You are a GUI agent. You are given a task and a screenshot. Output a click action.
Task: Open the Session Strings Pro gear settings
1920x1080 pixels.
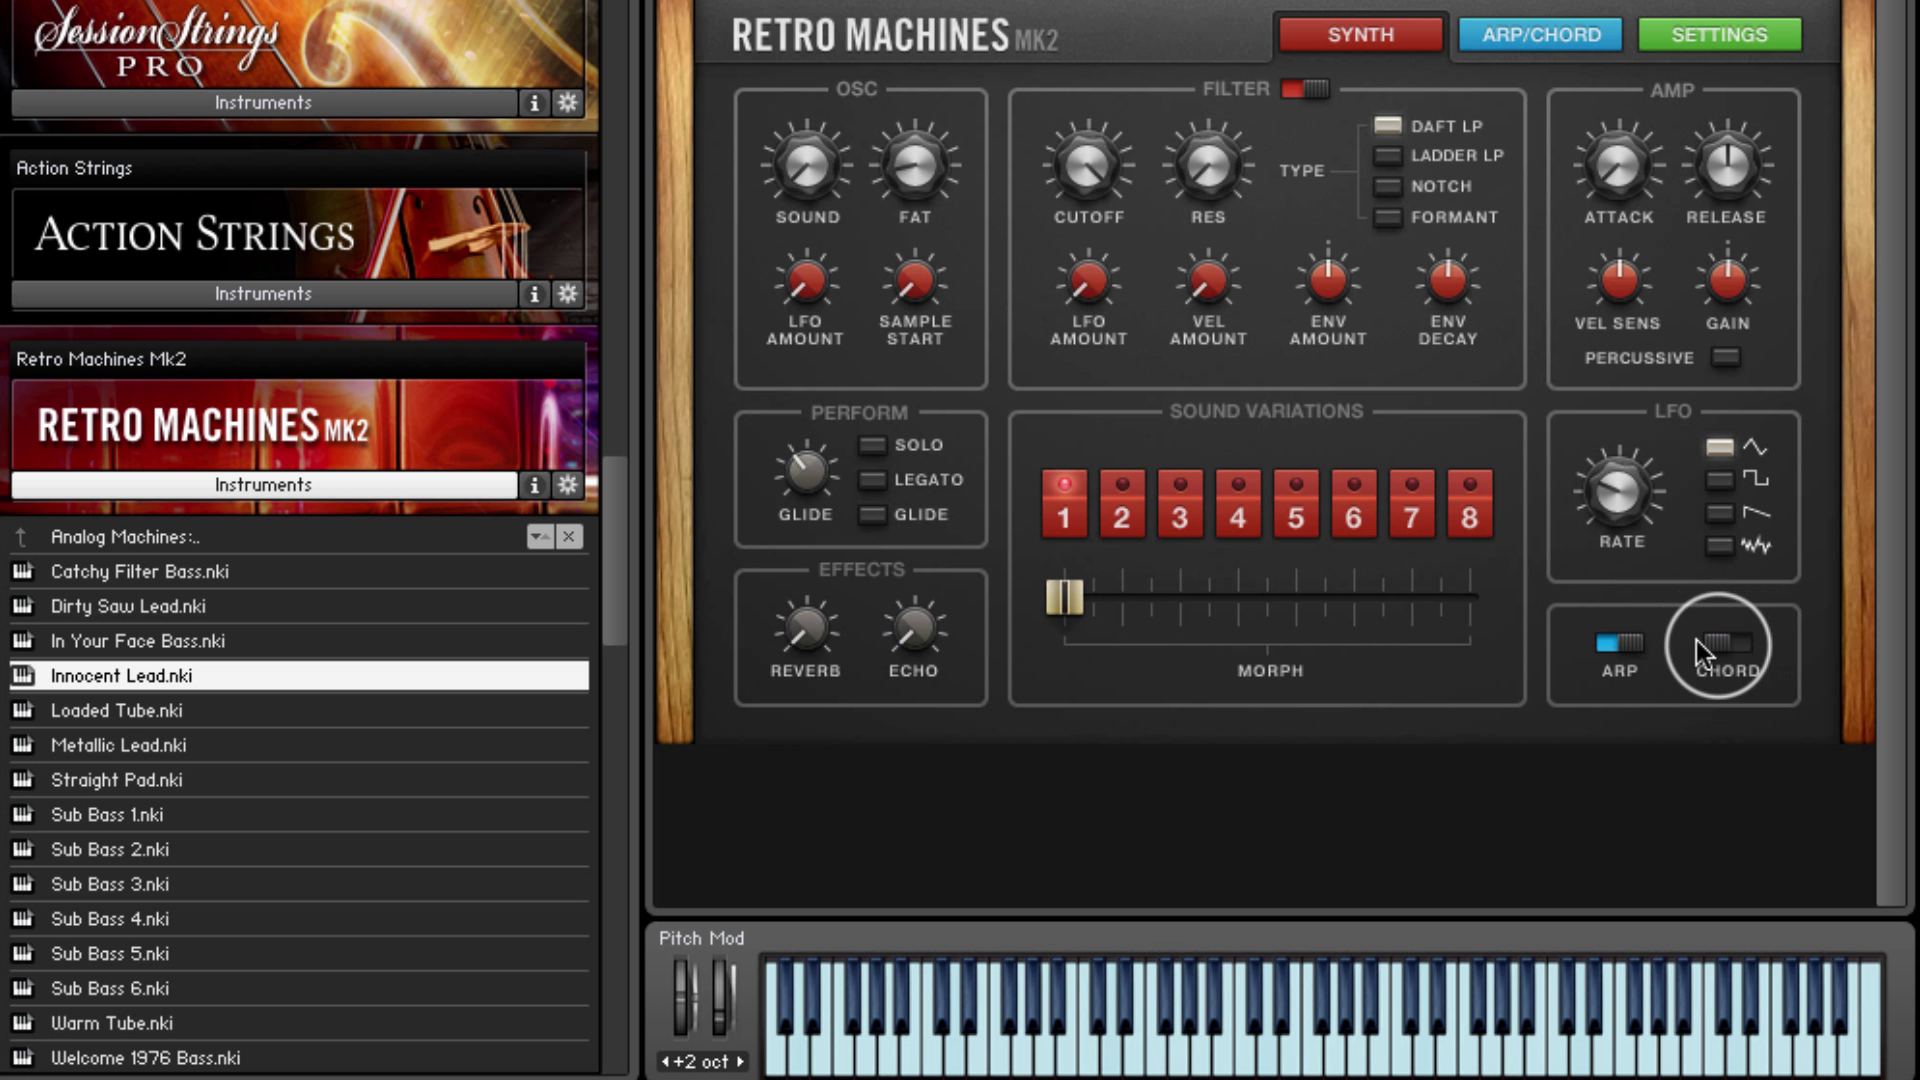568,103
